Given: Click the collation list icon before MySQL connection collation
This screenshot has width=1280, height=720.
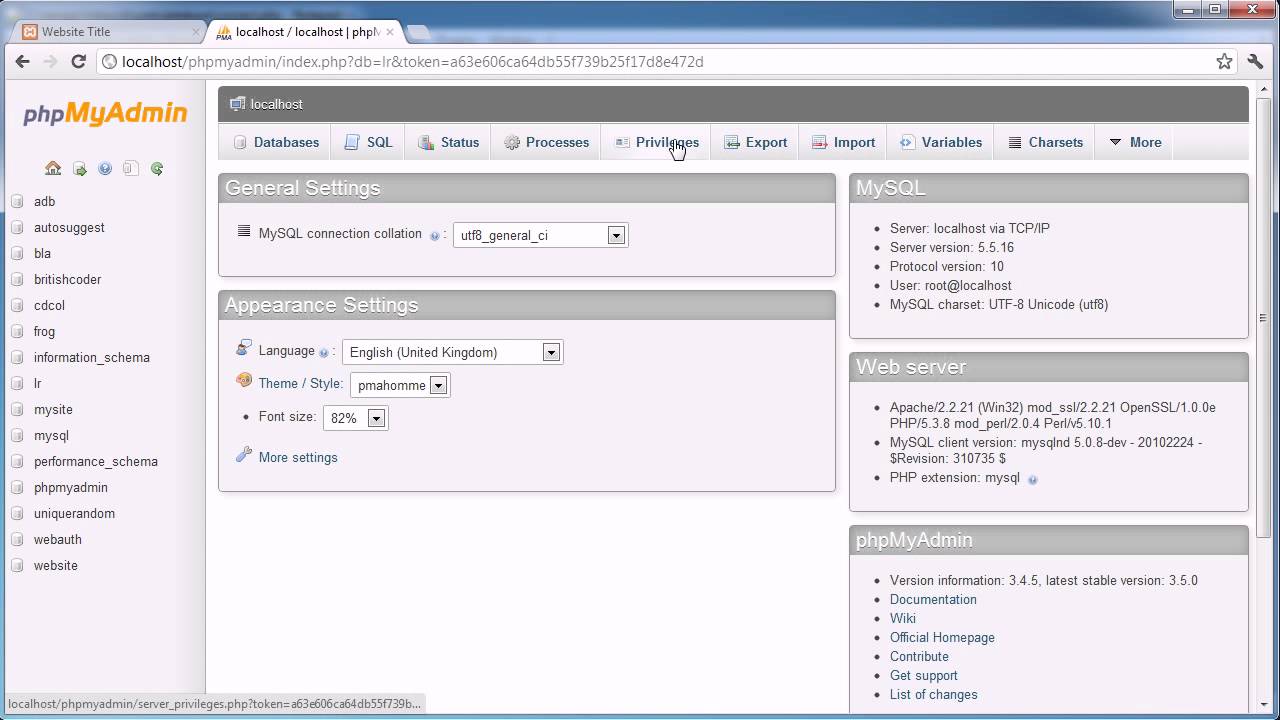Looking at the screenshot, I should [244, 232].
